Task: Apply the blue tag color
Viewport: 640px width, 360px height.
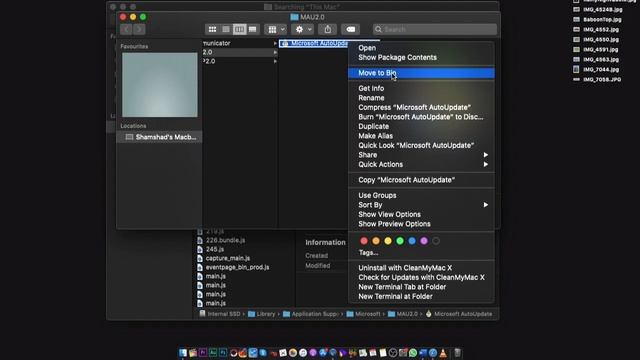Action: click(412, 241)
